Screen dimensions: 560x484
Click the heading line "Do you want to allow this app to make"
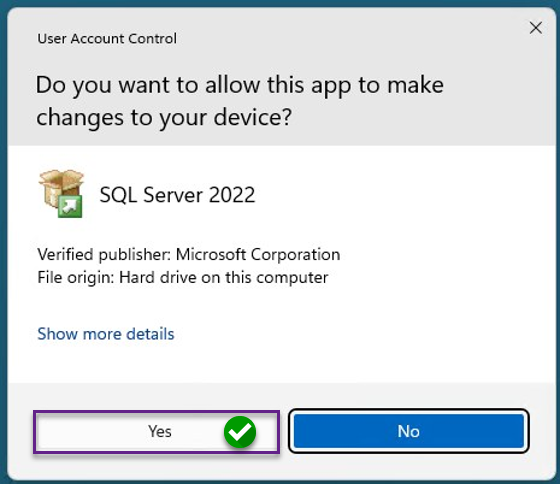[240, 86]
